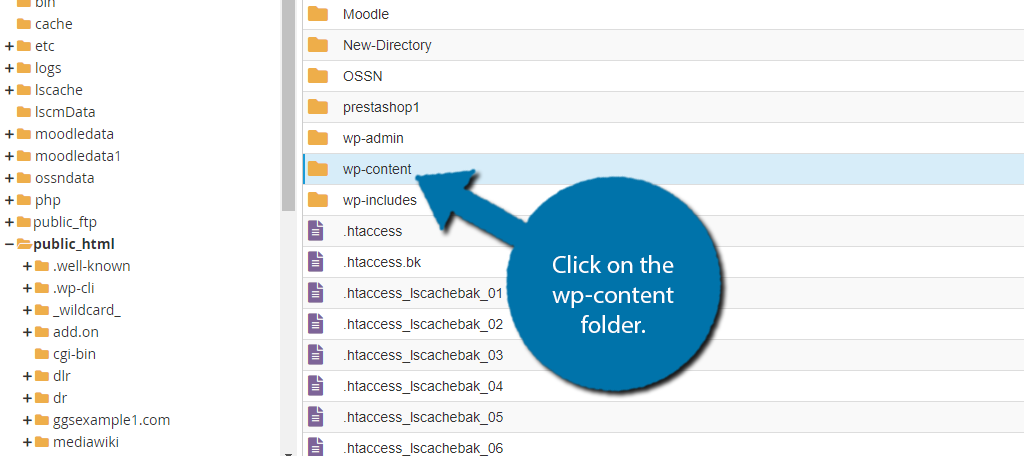Viewport: 1024px width, 456px height.
Task: Expand the php tree node
Action: coord(9,201)
